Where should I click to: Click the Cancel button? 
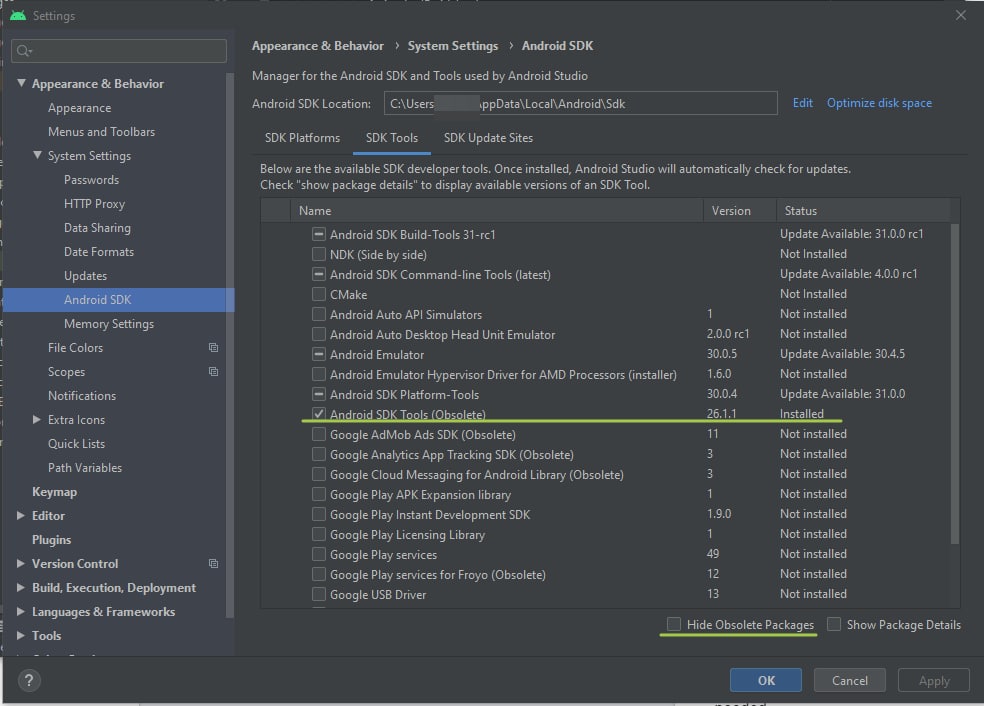pos(850,680)
